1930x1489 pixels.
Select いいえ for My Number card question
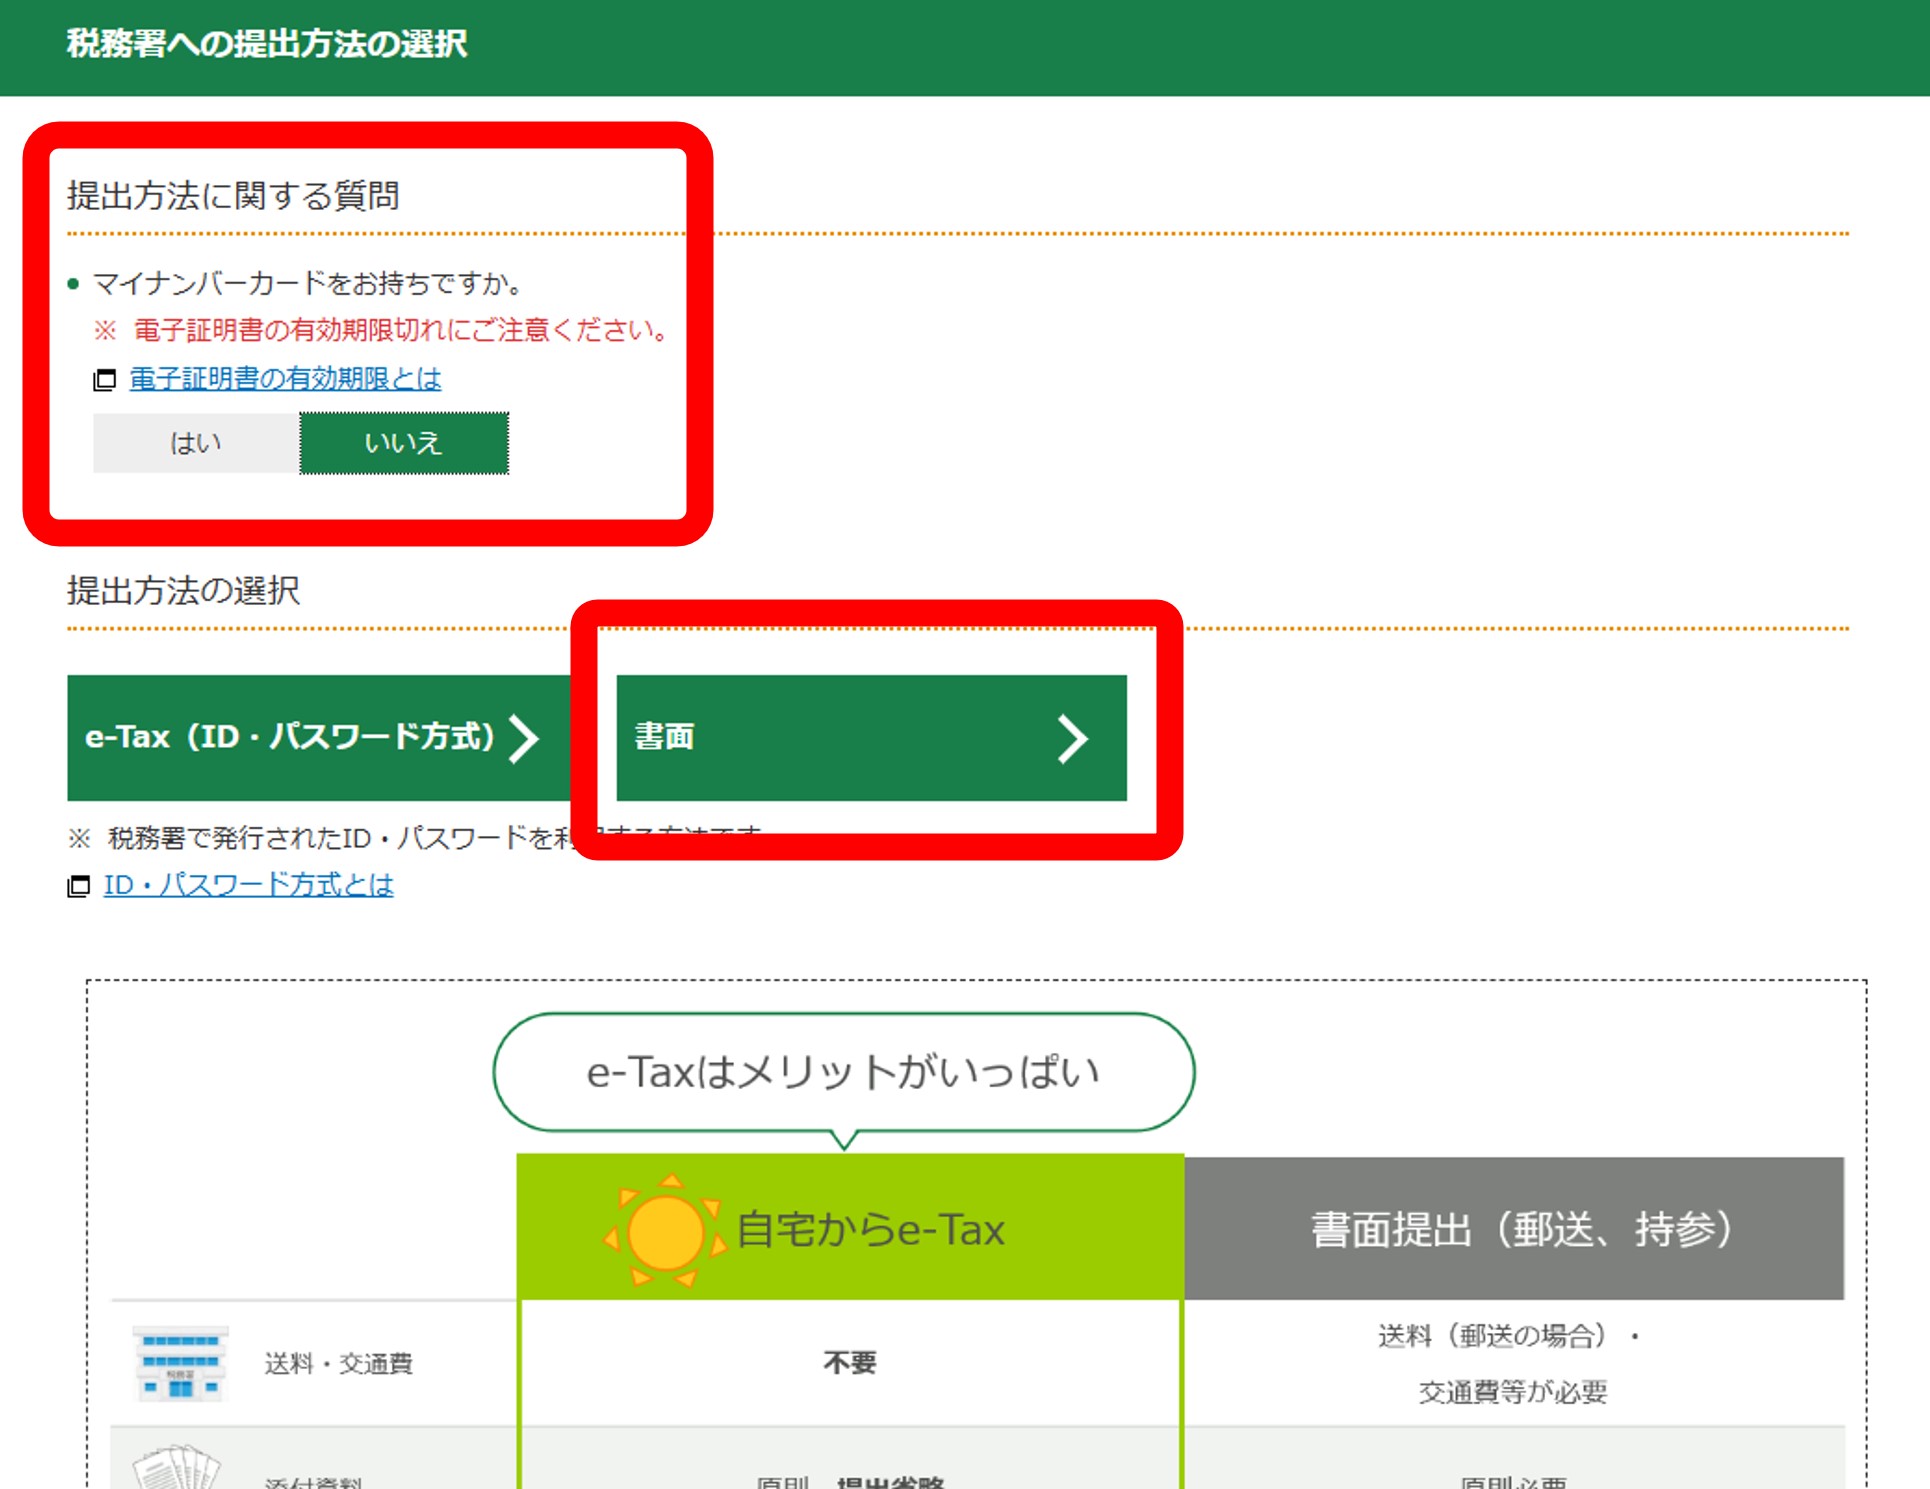coord(404,443)
